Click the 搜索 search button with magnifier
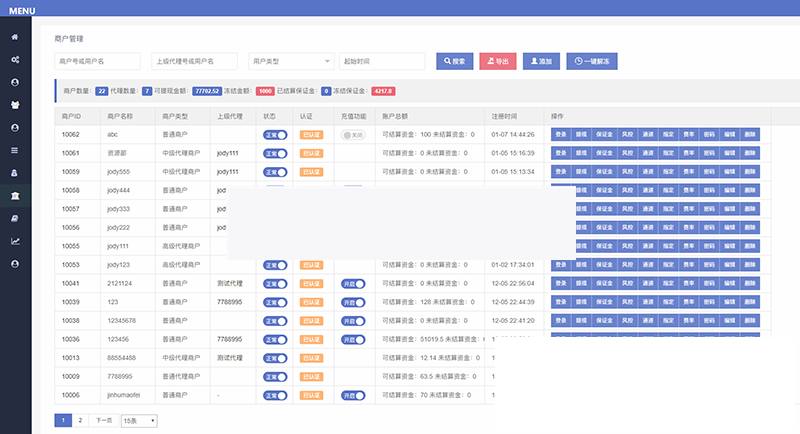Viewport: 800px width, 434px height. (453, 61)
